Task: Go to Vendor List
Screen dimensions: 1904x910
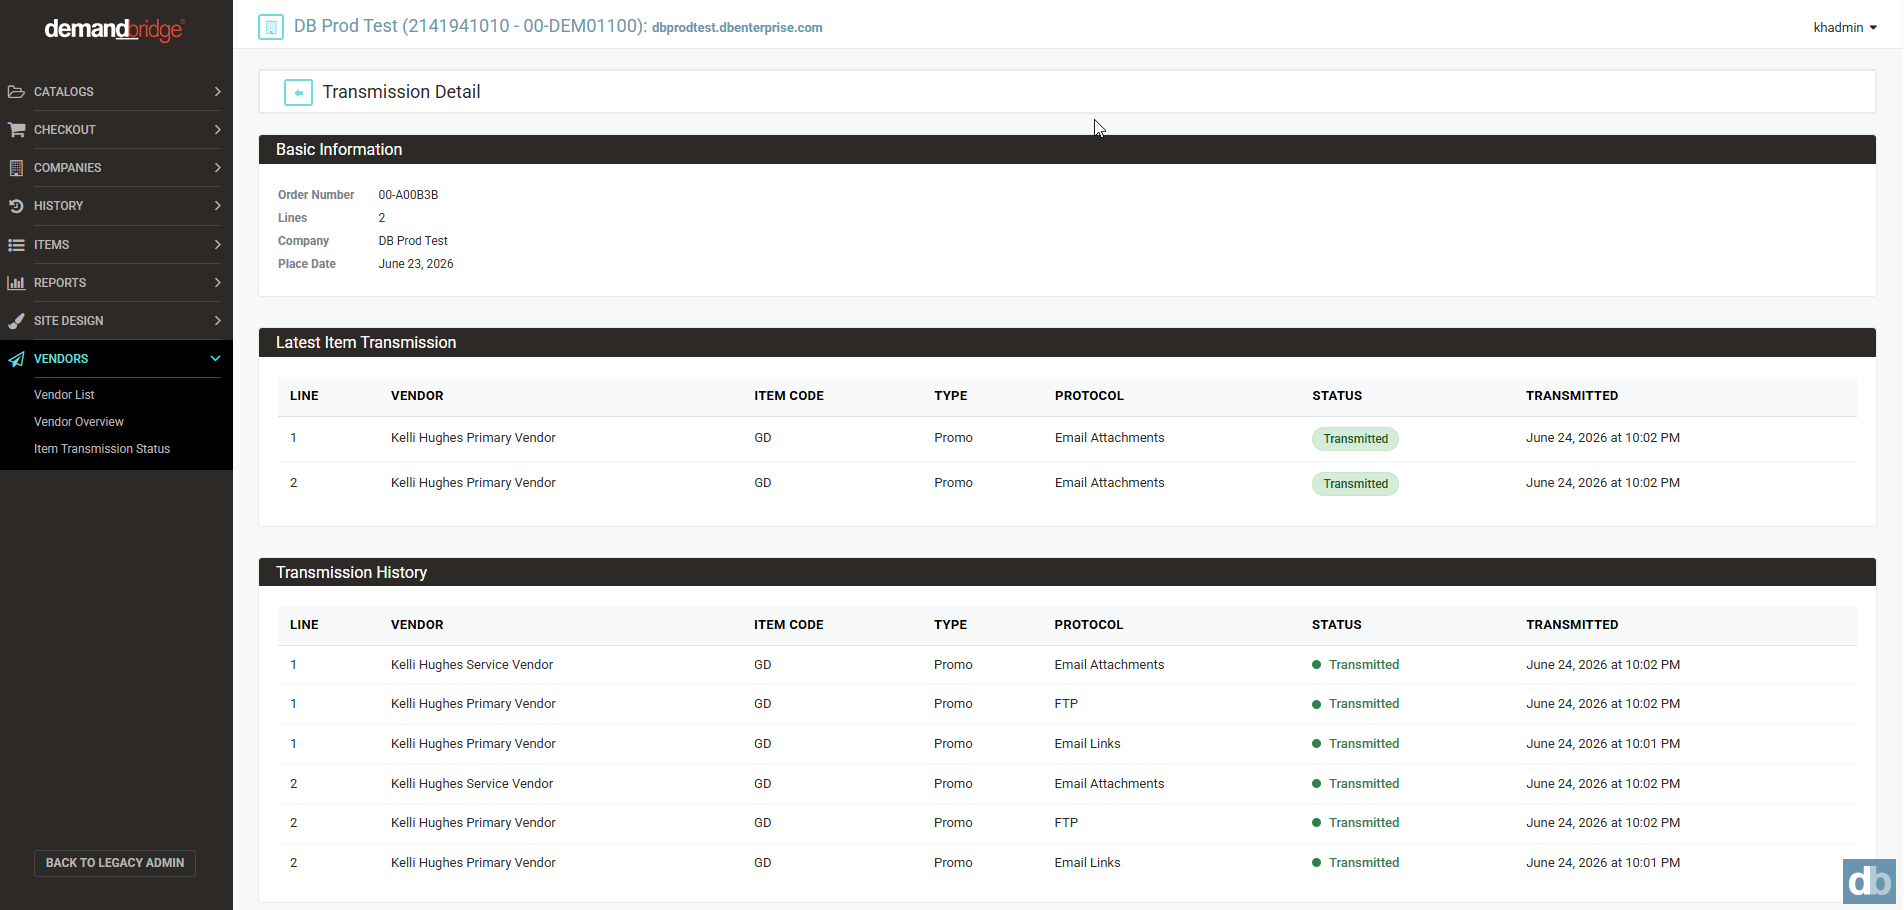Action: (64, 395)
